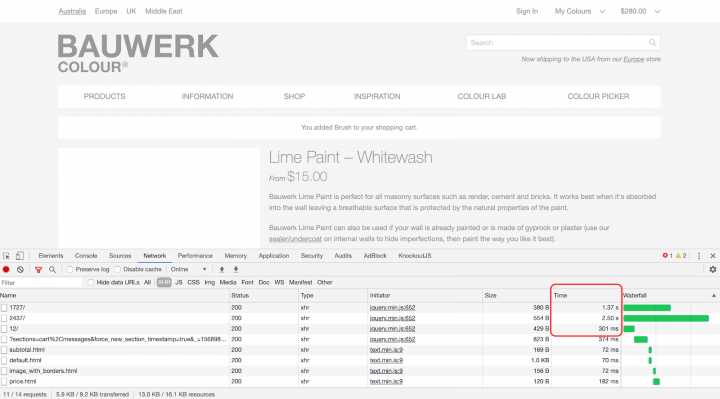The height and width of the screenshot is (399, 720).
Task: Open DevTools three-dot menu
Action: tap(699, 256)
